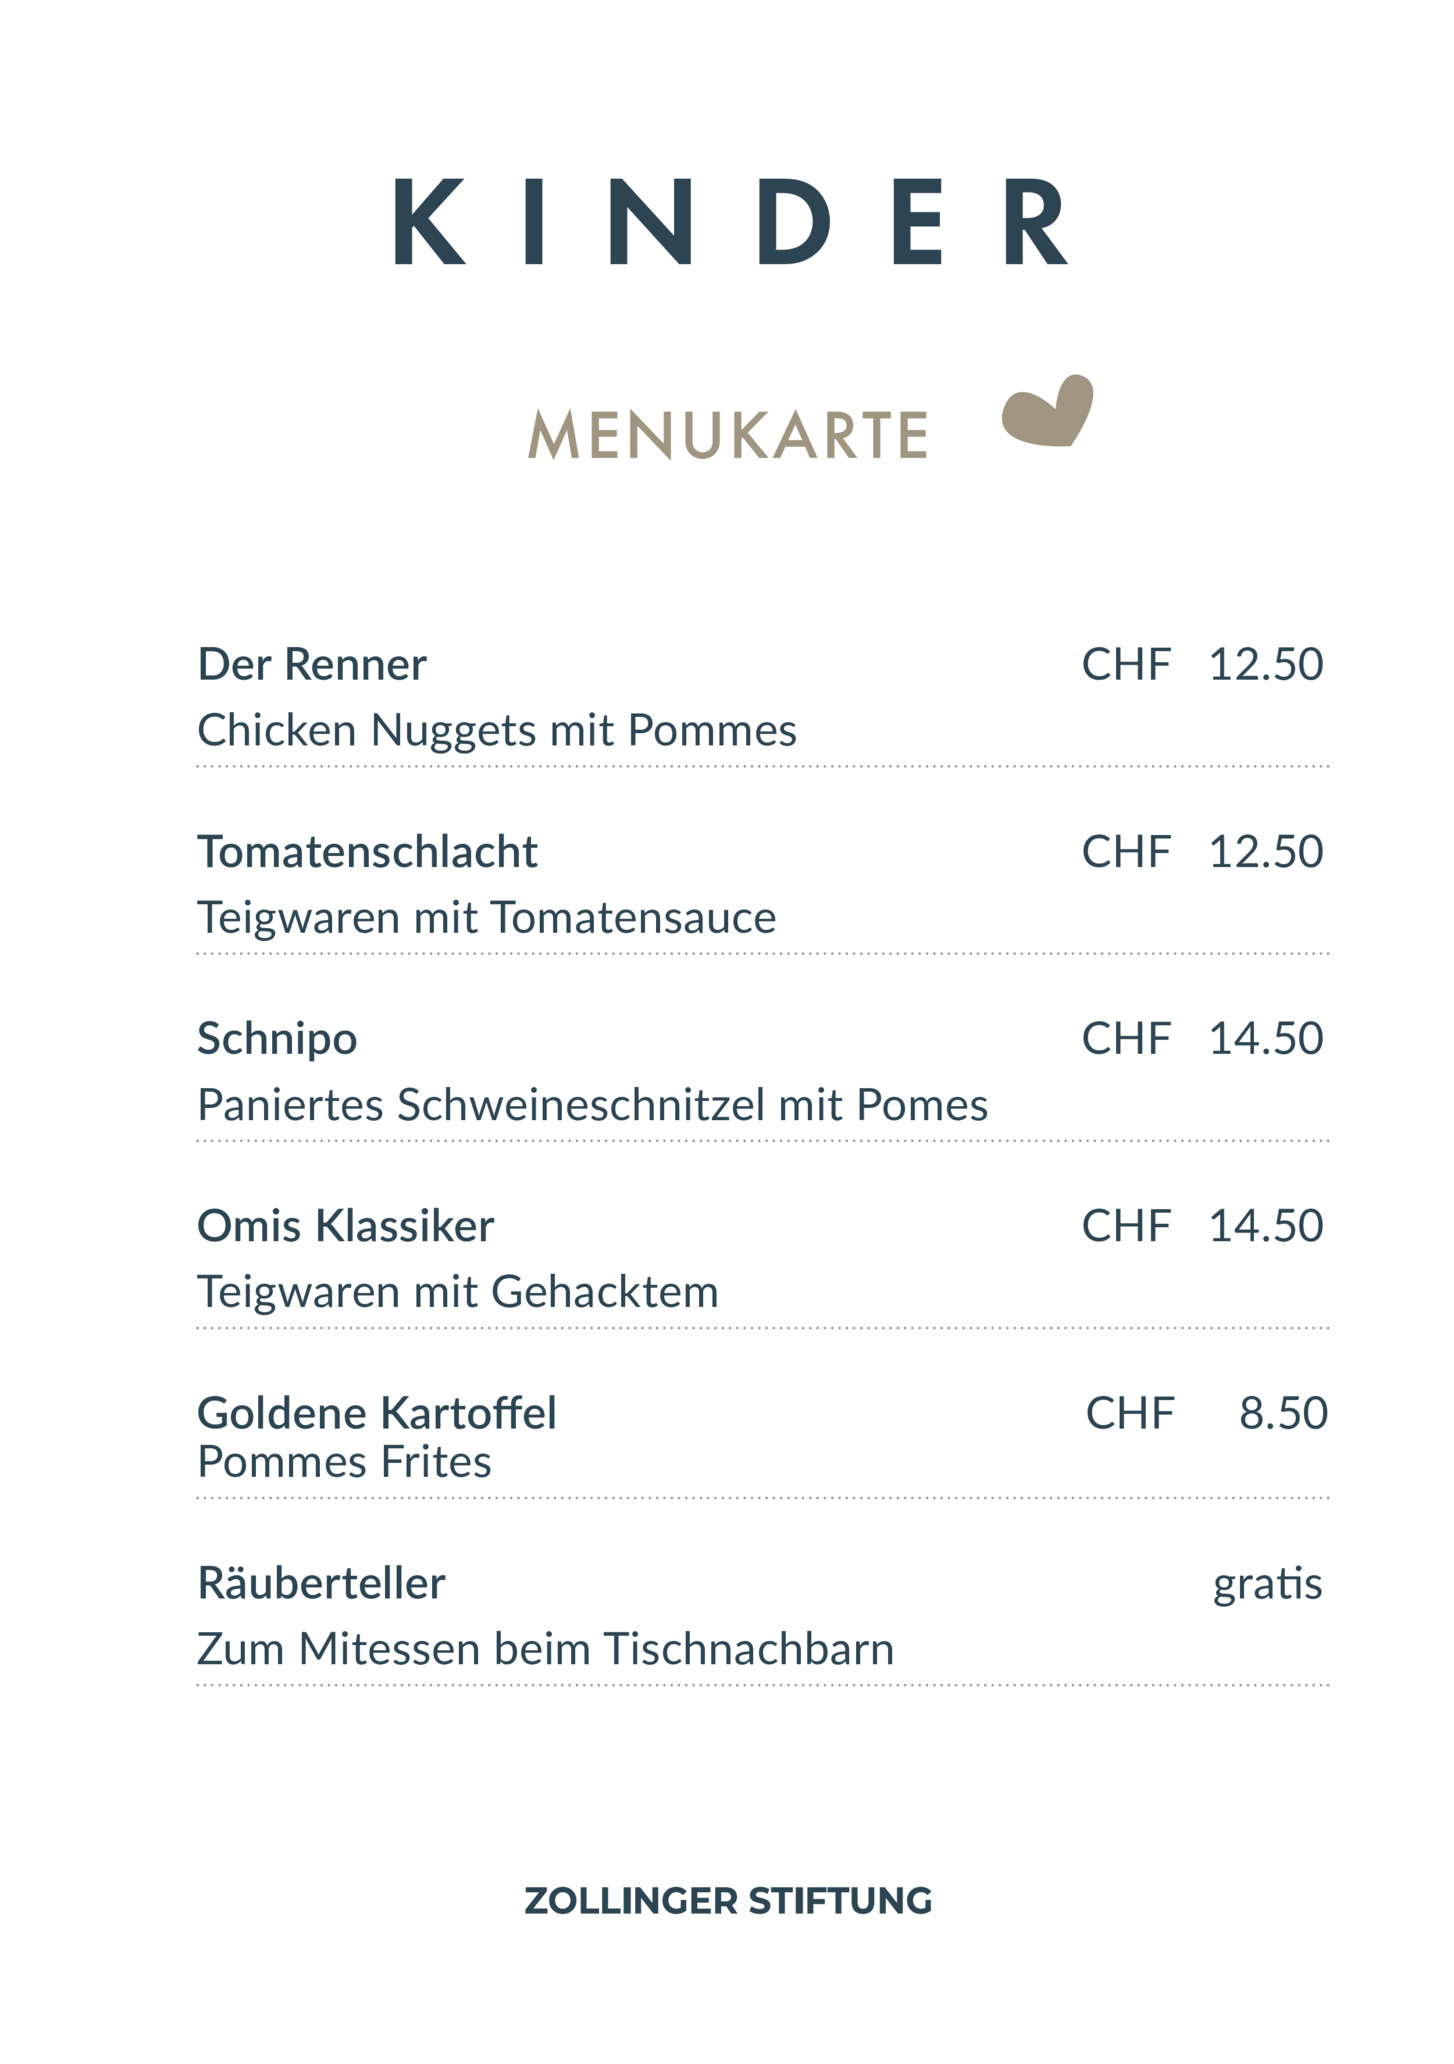Select the Räuberteller menu item title
The width and height of the screenshot is (1454, 2064).
[321, 1583]
